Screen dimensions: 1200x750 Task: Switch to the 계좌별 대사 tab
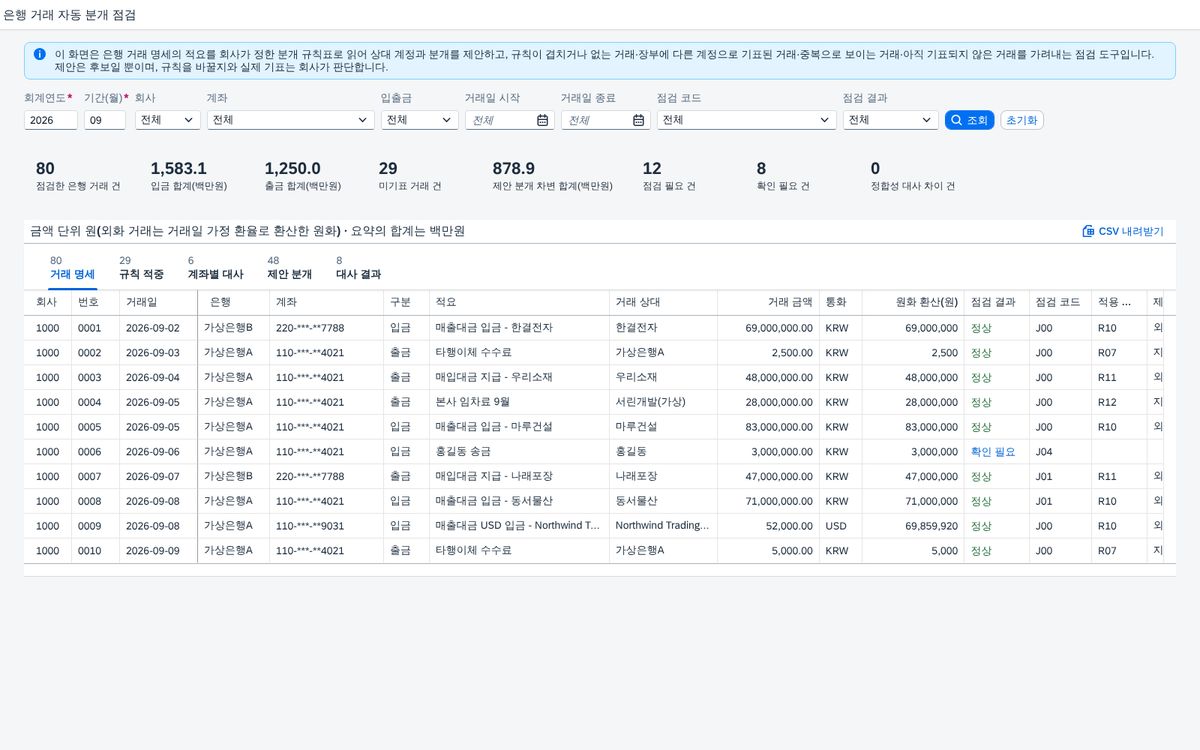click(x=215, y=268)
